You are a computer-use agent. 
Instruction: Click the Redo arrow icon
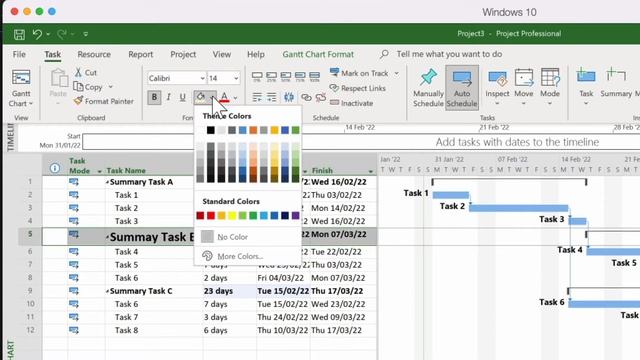[62, 34]
